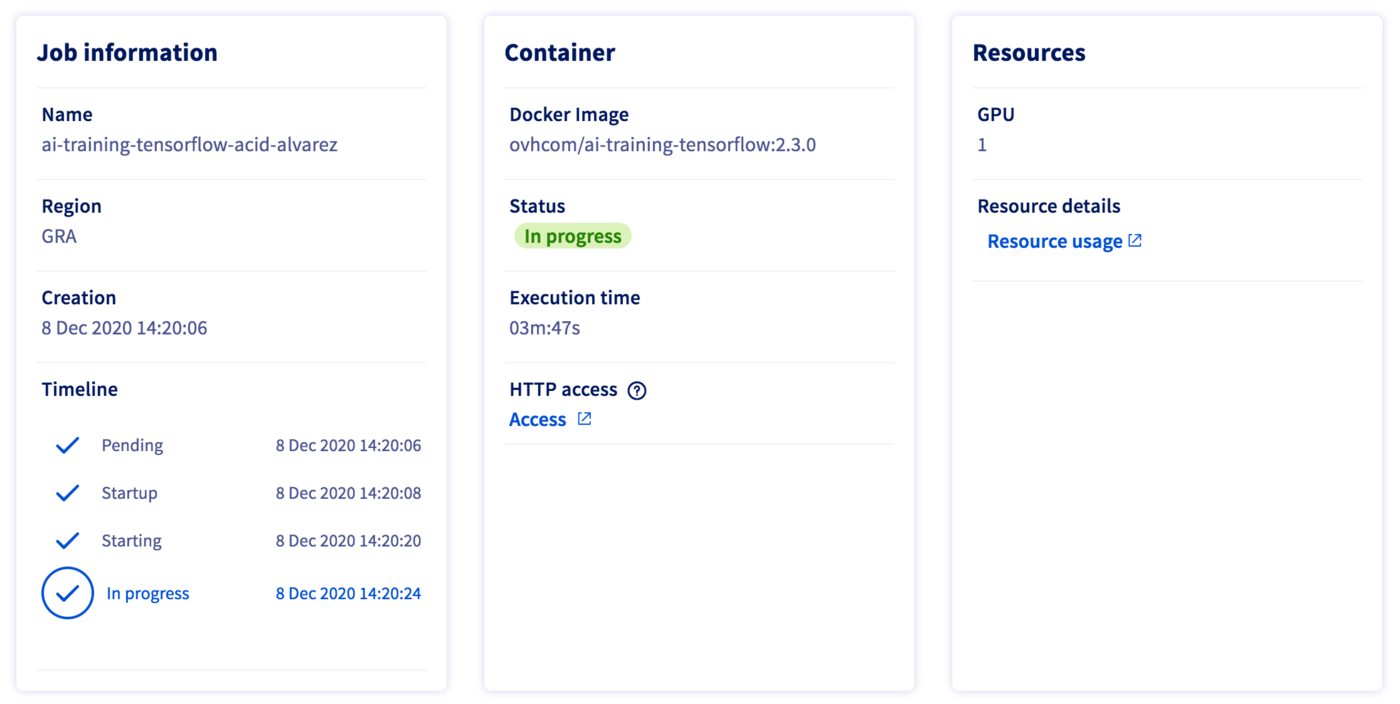This screenshot has width=1400, height=704.
Task: Click the external link icon beside Resource usage
Action: point(1135,241)
